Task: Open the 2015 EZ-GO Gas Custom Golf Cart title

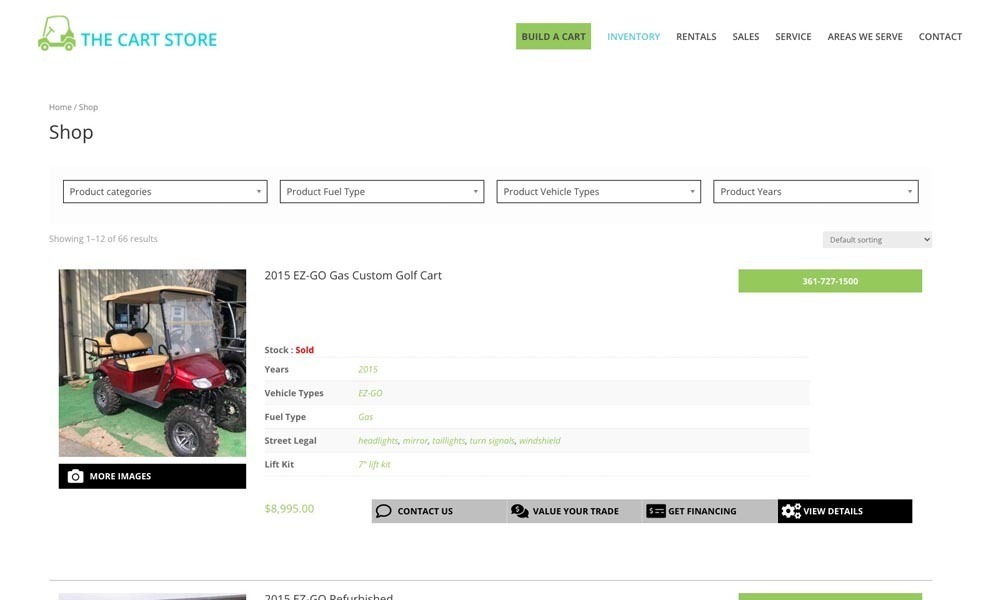Action: click(x=353, y=275)
